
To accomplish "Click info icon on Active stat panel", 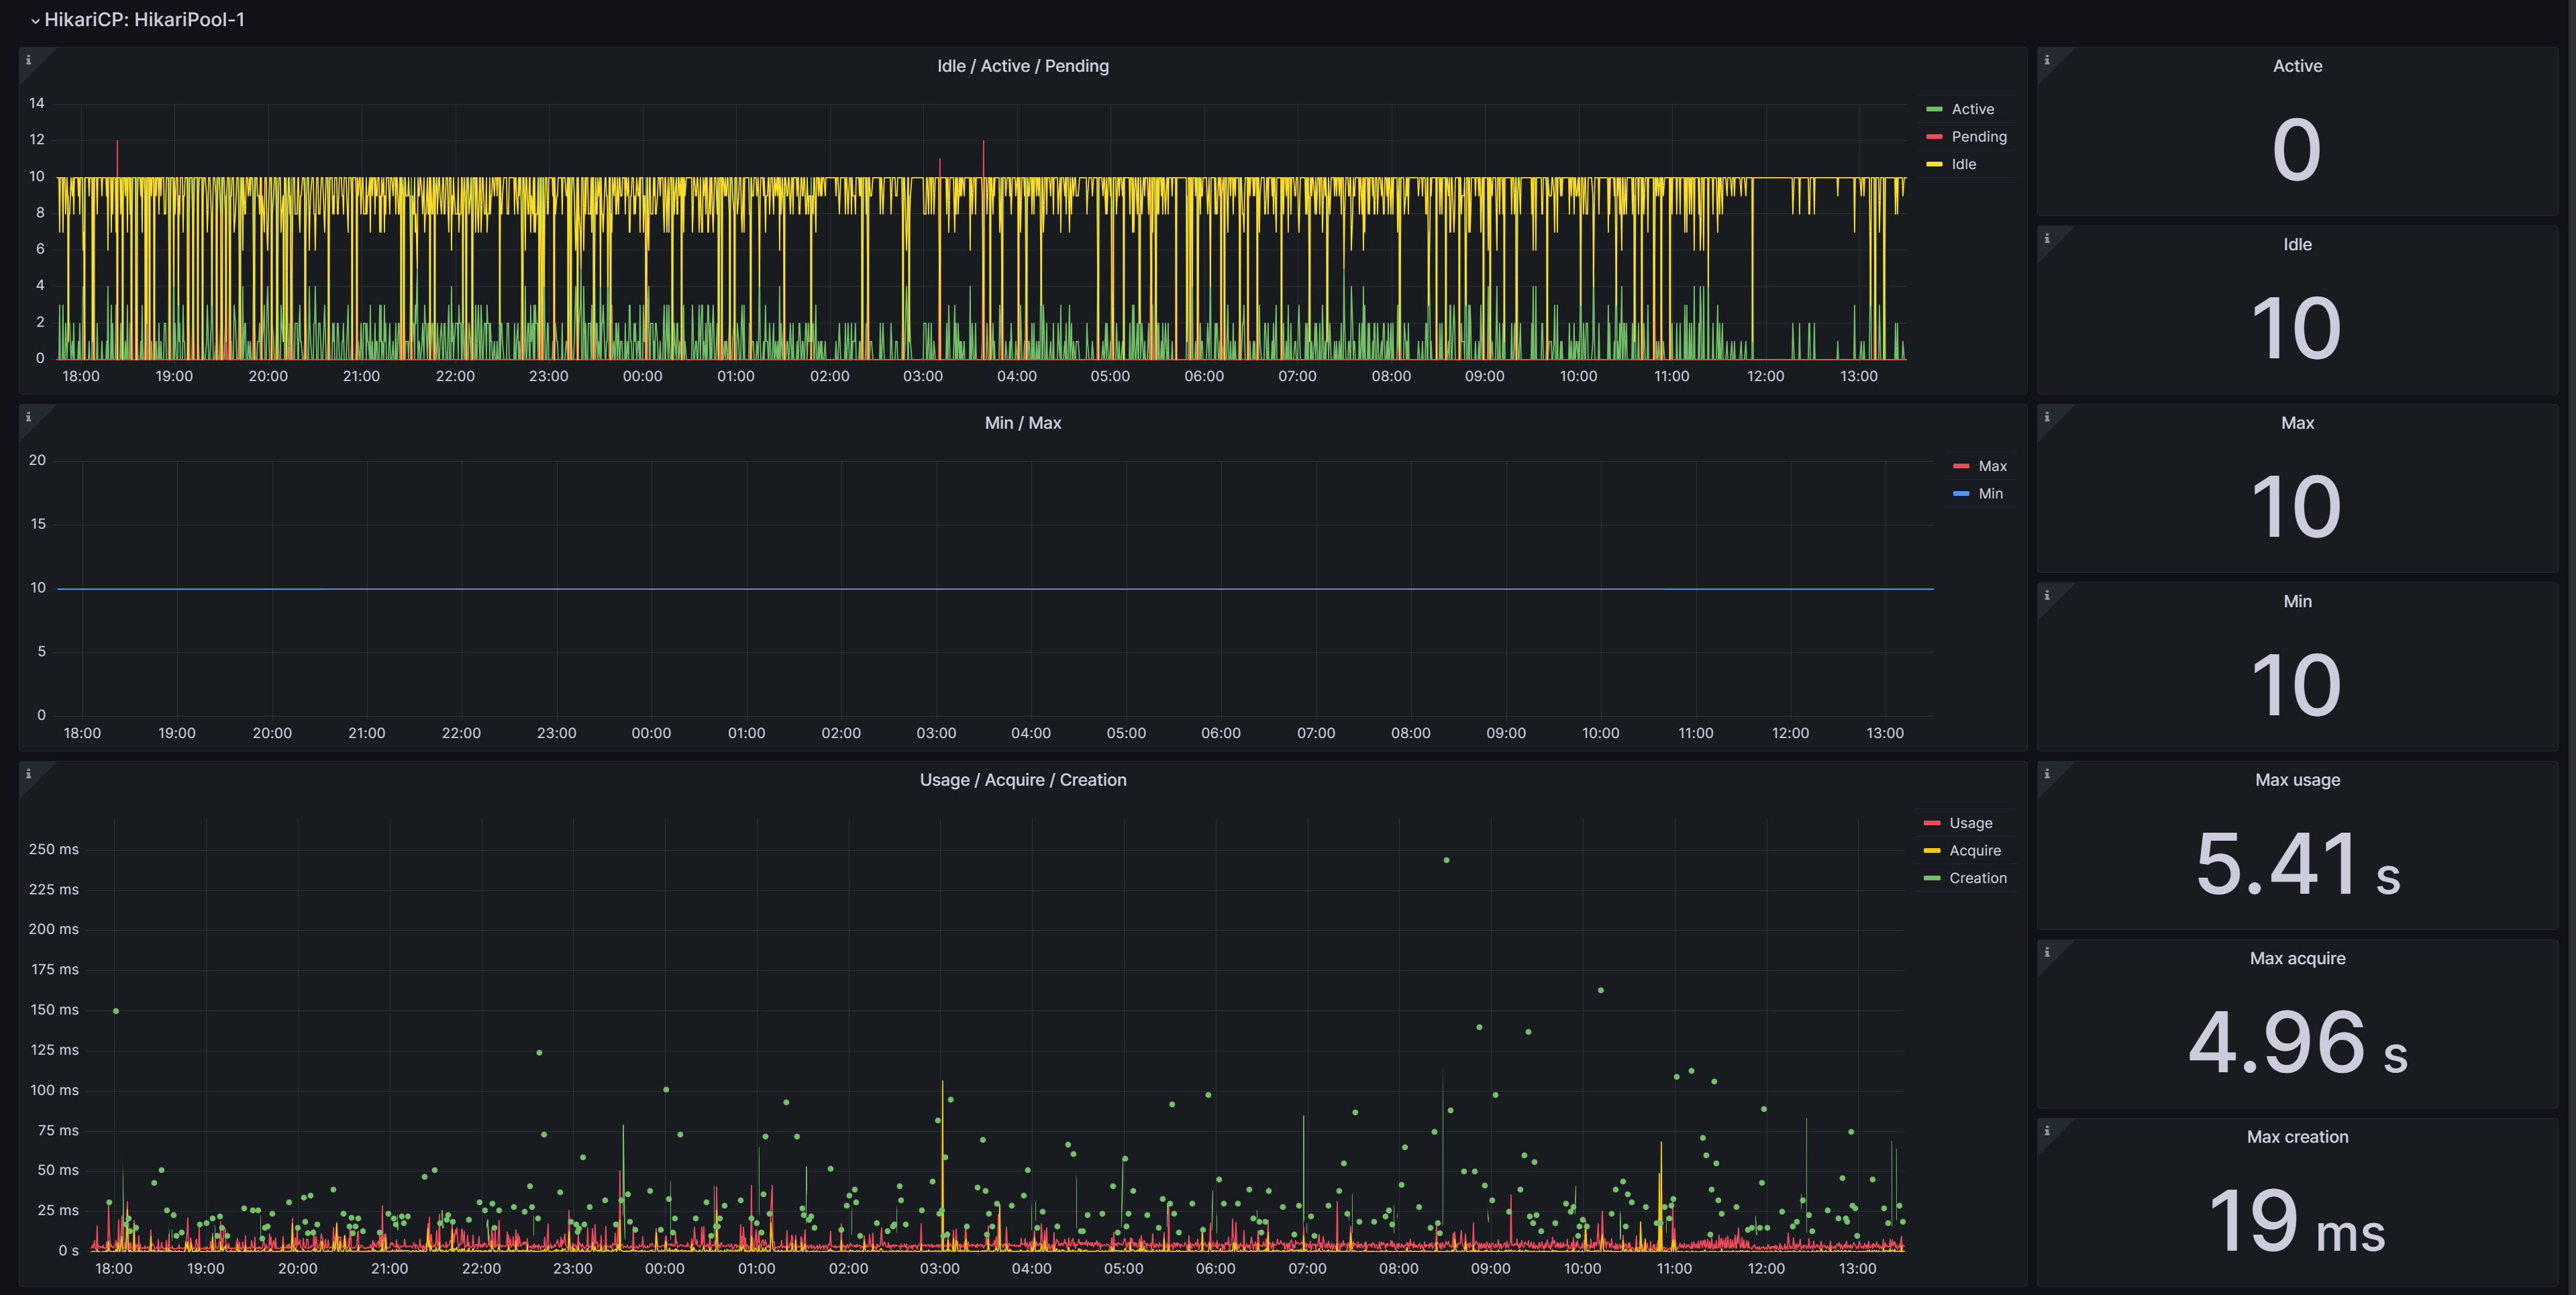I will pyautogui.click(x=2047, y=60).
